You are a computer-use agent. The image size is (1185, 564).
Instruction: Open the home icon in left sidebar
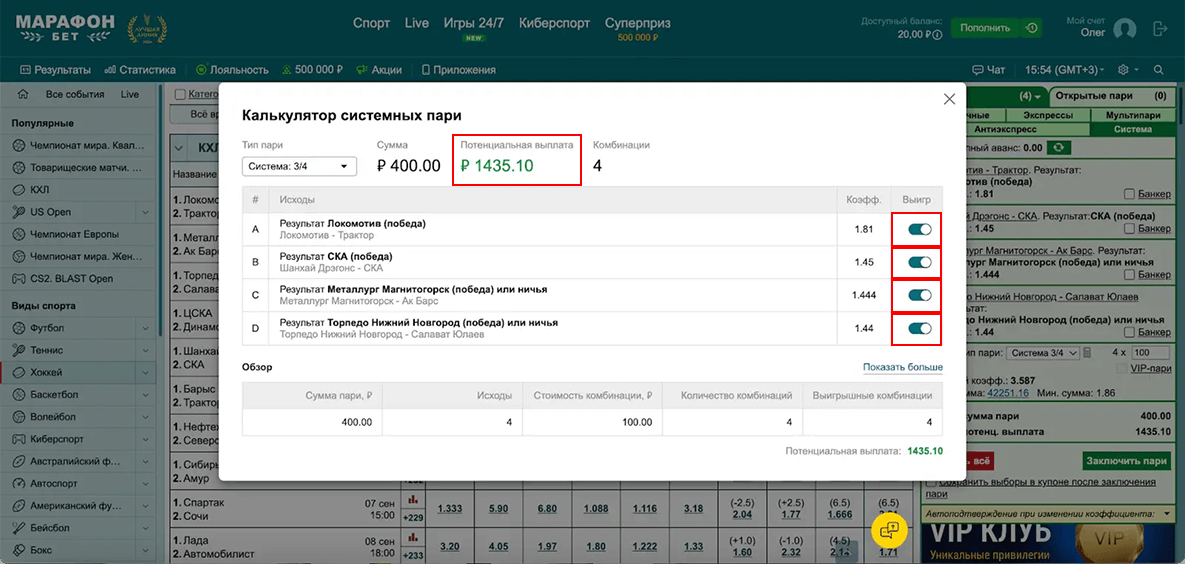tap(23, 95)
